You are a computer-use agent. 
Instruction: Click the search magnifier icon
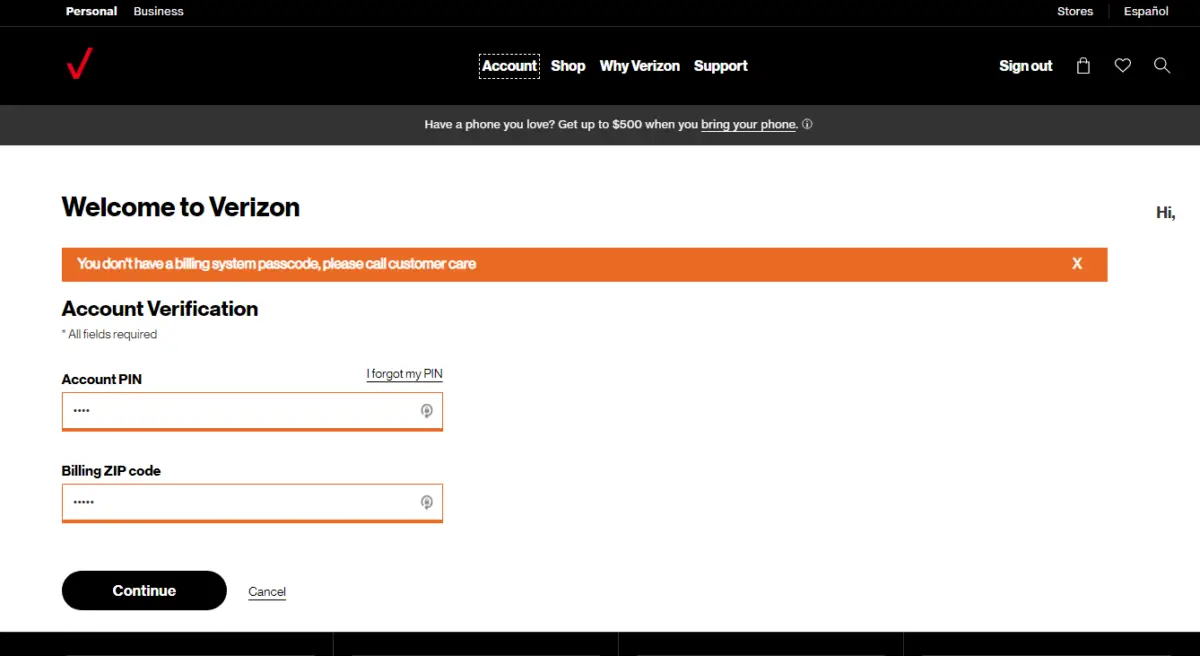[x=1162, y=66]
